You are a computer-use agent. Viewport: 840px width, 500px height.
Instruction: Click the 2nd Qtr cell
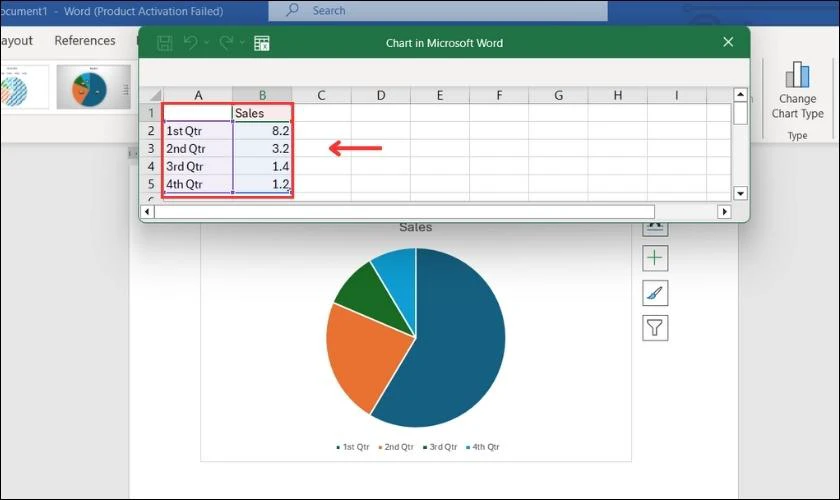pyautogui.click(x=198, y=148)
